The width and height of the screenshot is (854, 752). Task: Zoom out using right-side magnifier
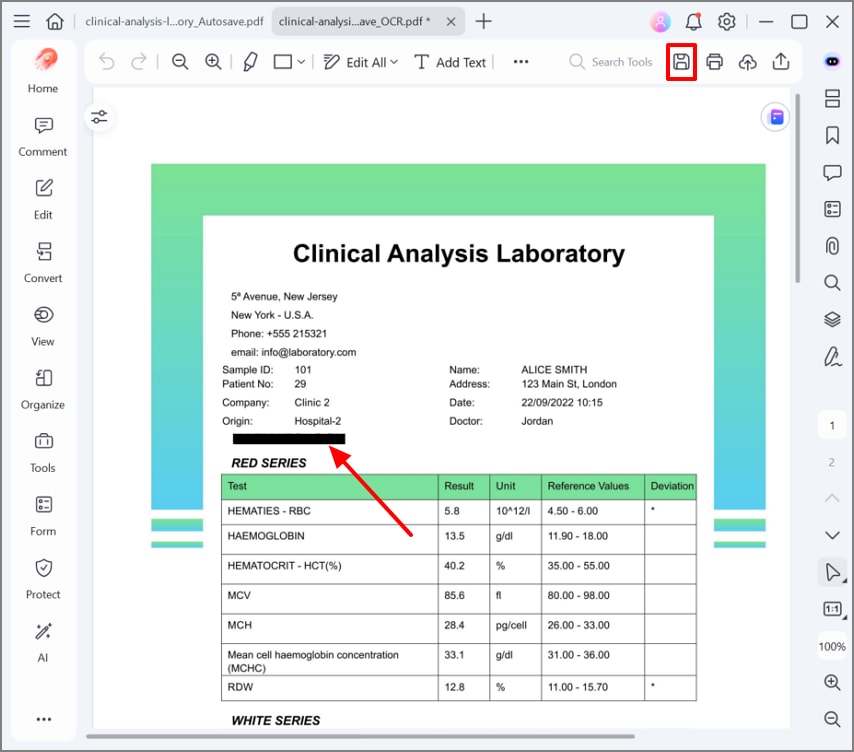pos(832,719)
